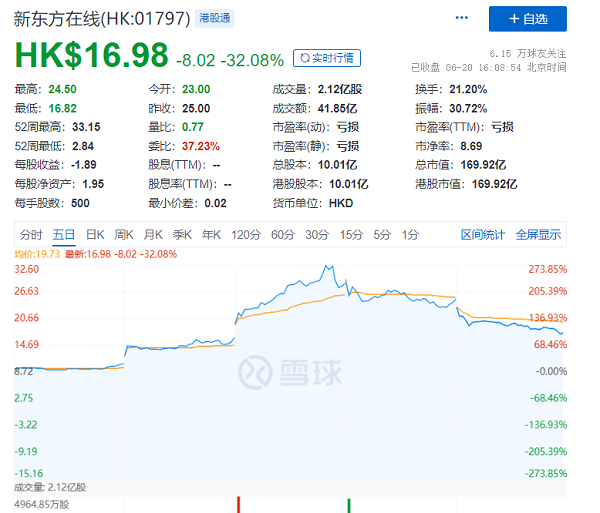Click the 港股股本 value 10.01亿
The width and height of the screenshot is (600, 513).
click(x=349, y=184)
